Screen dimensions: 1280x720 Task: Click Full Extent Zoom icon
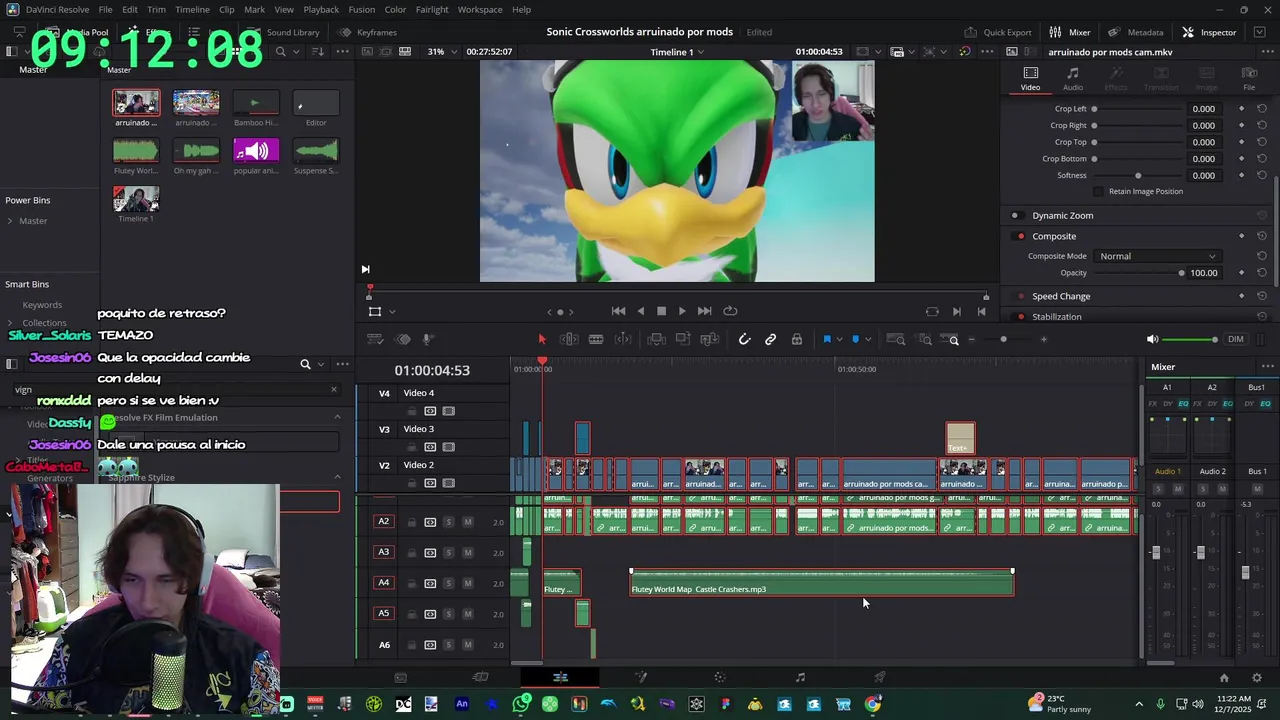(x=896, y=340)
